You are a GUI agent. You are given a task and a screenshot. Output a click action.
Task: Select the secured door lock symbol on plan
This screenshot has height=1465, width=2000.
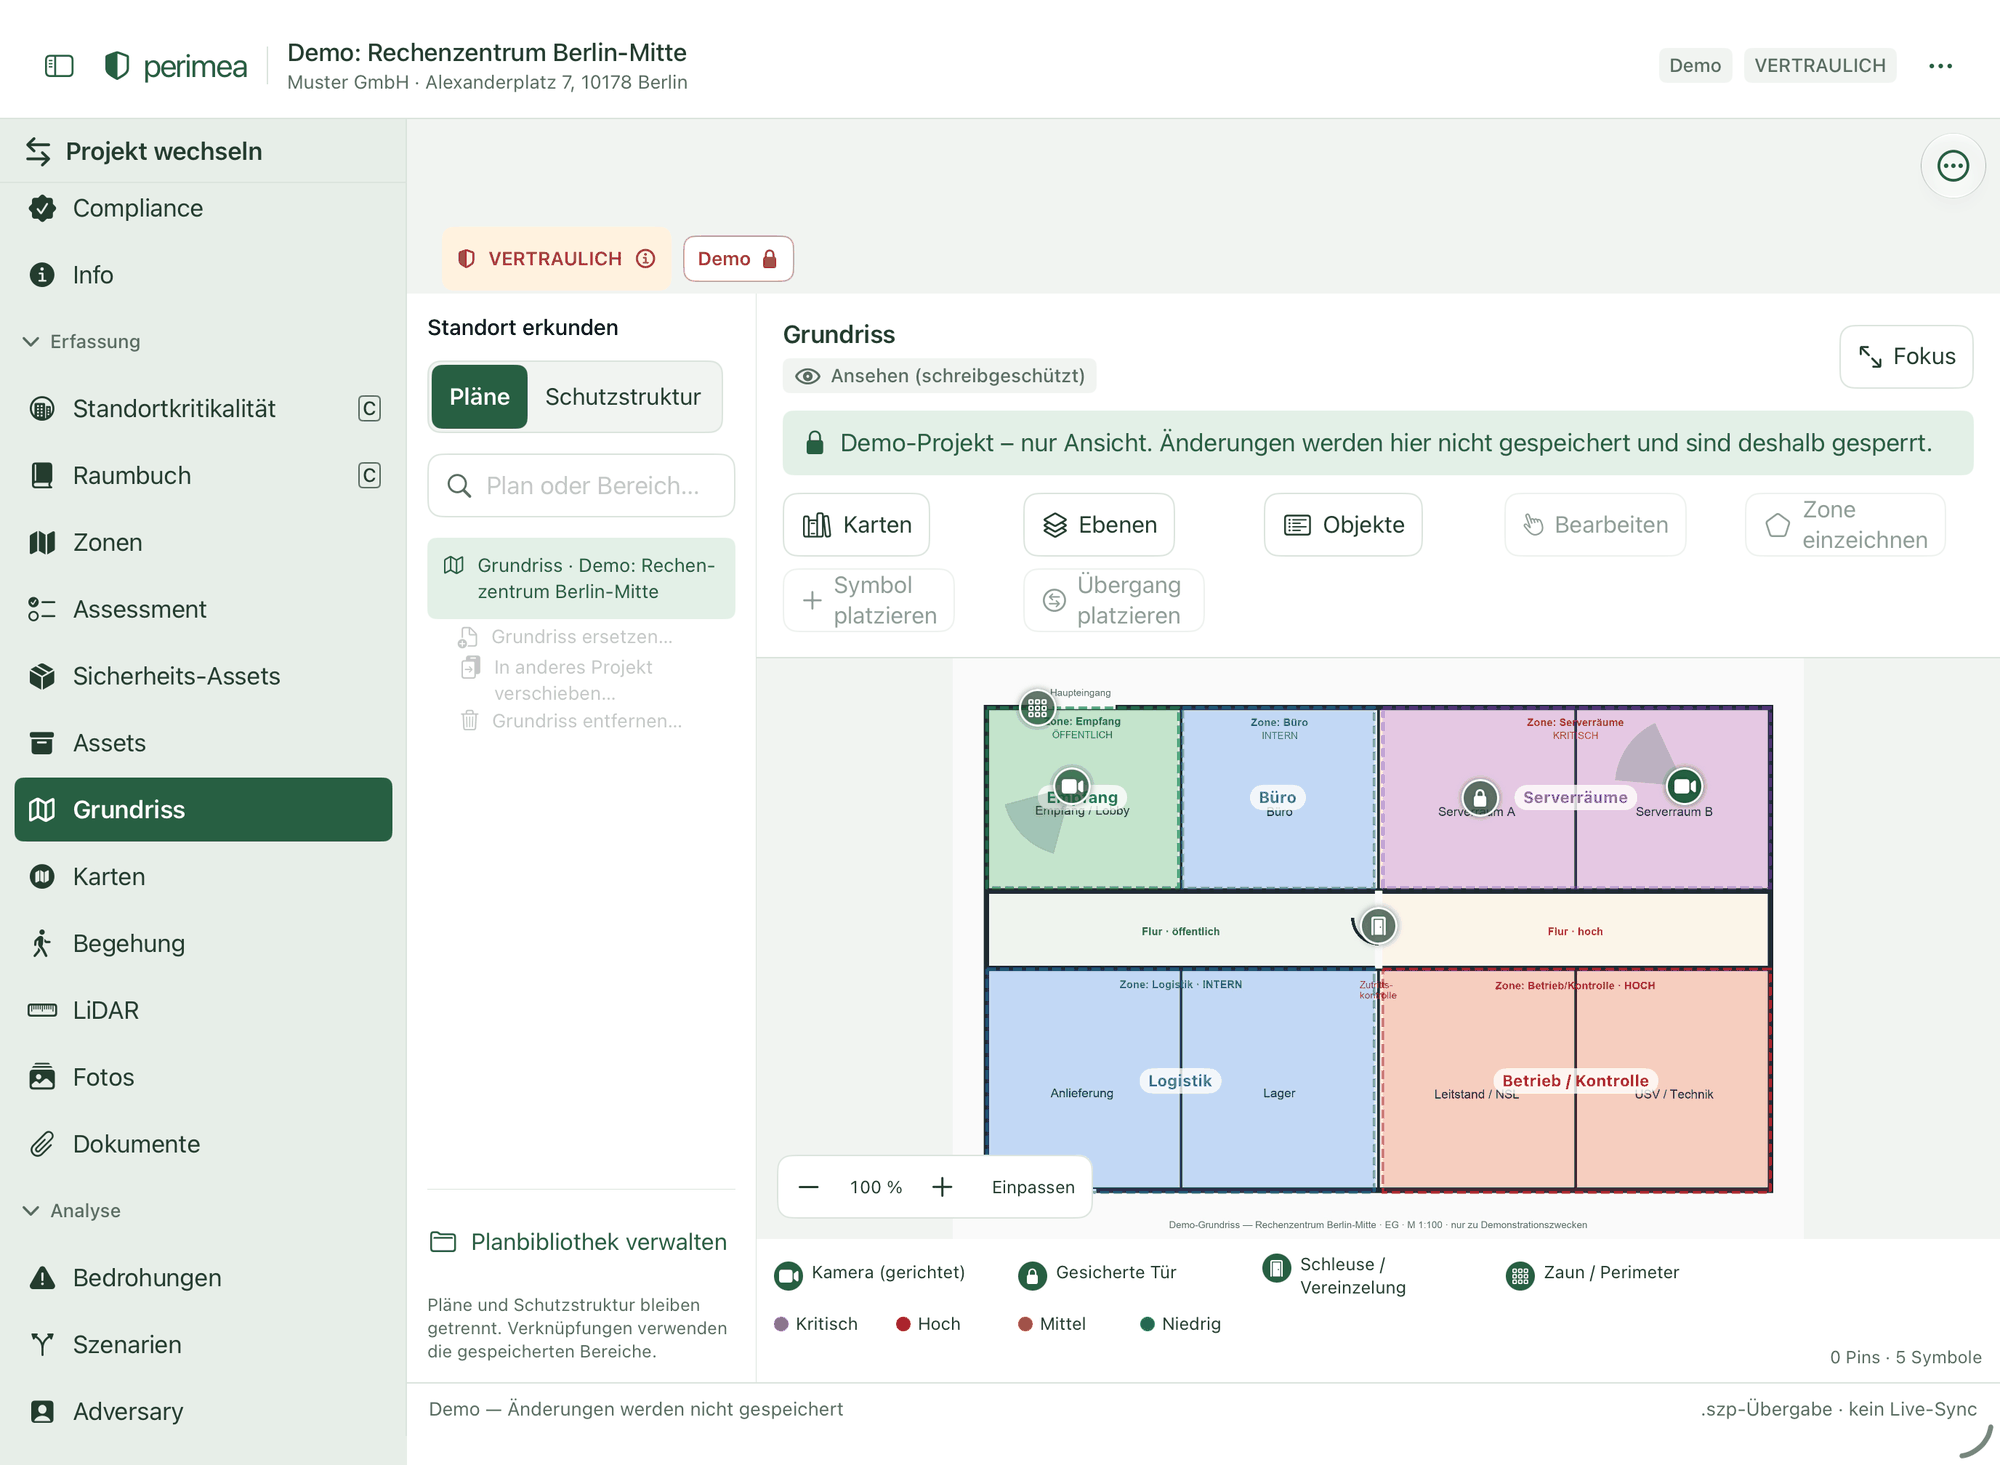point(1480,798)
